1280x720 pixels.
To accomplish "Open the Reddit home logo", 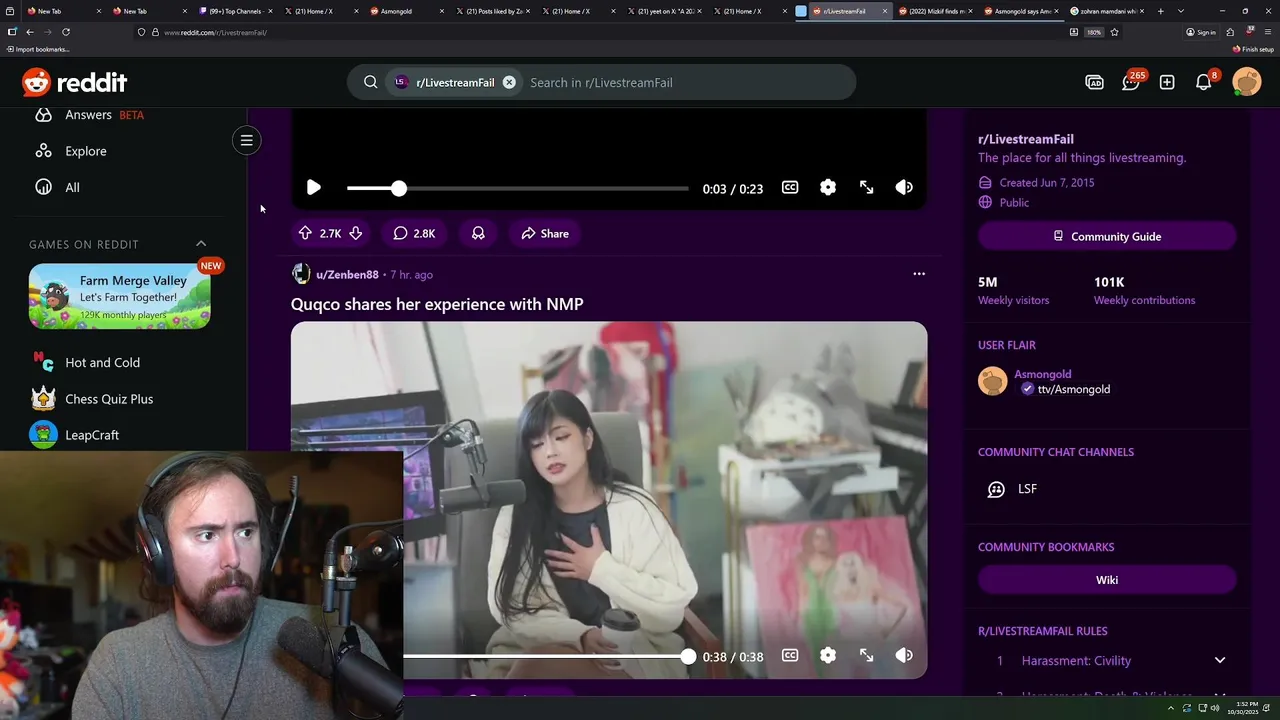I will pos(75,82).
